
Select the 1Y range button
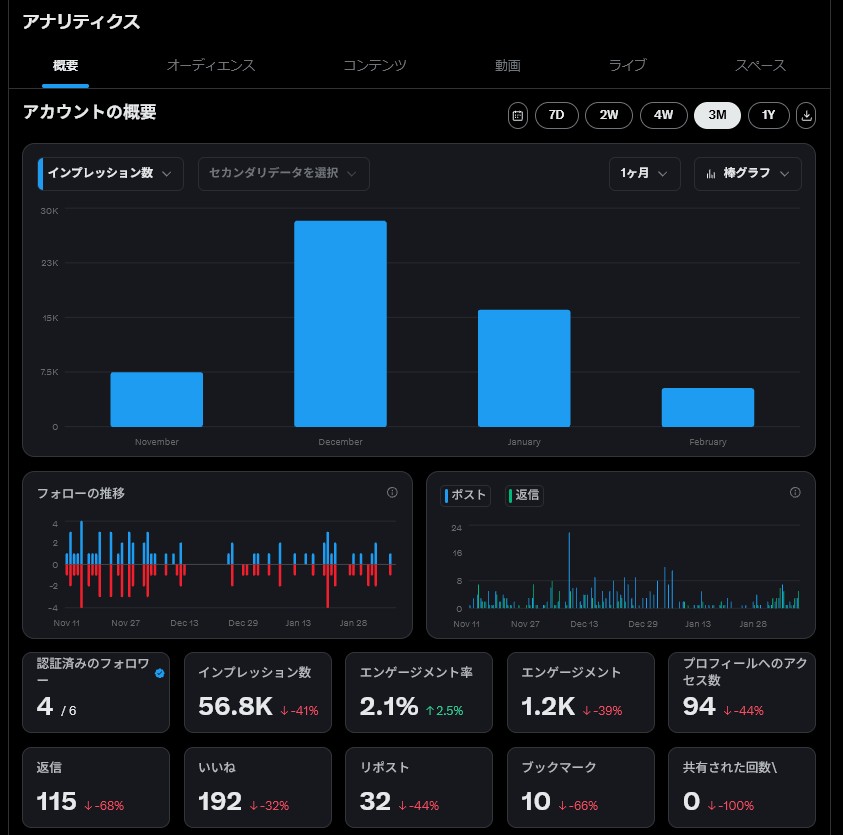pos(768,115)
